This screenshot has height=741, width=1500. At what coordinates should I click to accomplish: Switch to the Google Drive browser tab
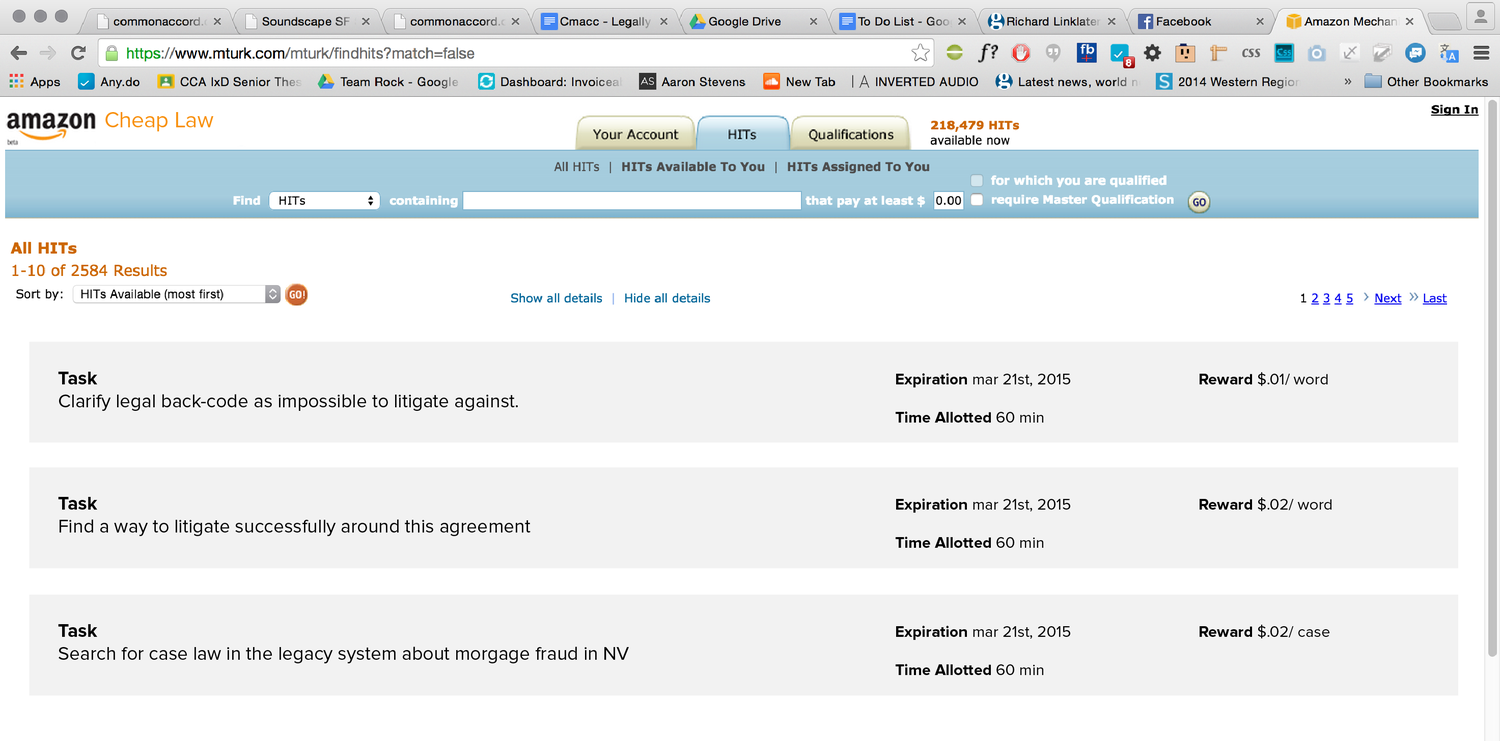(x=754, y=21)
